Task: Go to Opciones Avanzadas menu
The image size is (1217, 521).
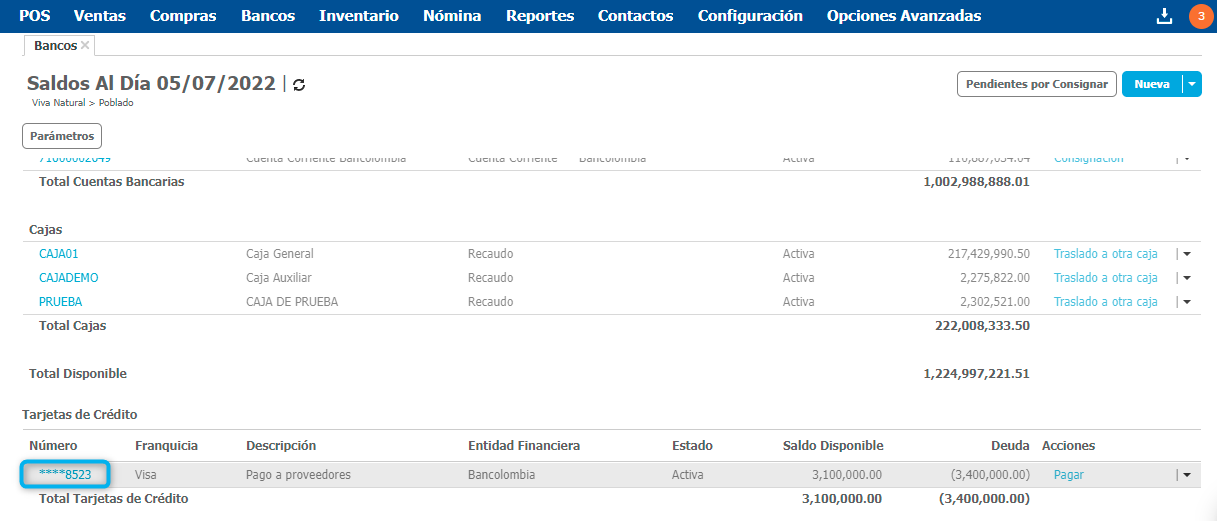Action: (903, 16)
